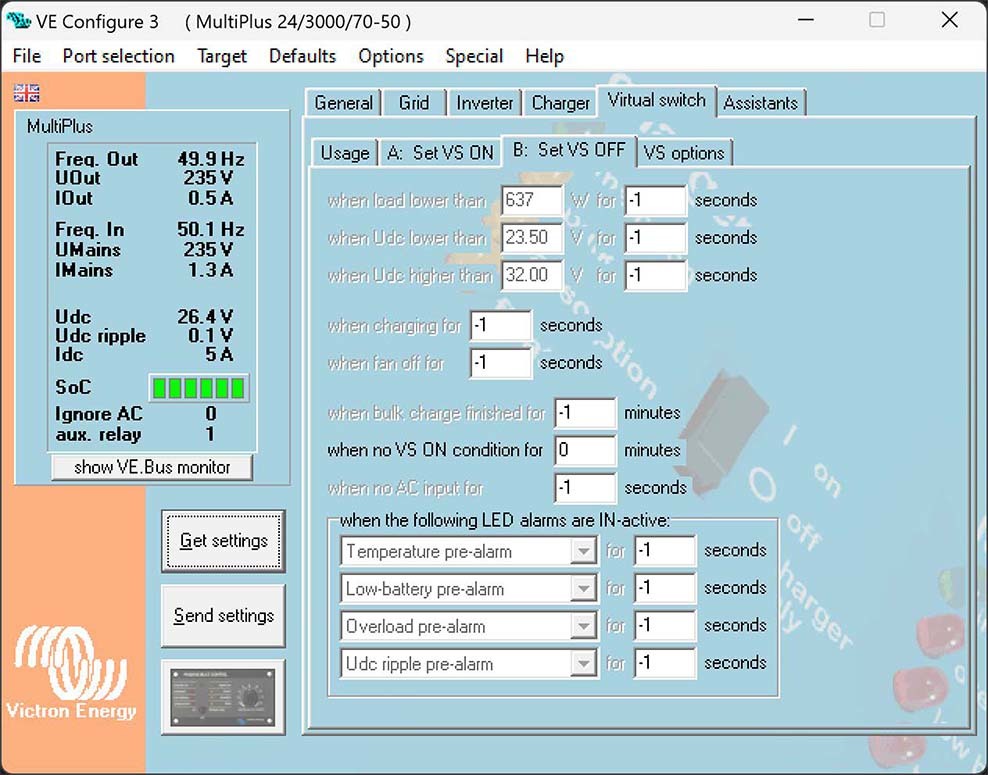988x775 pixels.
Task: Select the A: Set VS ON subtab
Action: tap(440, 153)
